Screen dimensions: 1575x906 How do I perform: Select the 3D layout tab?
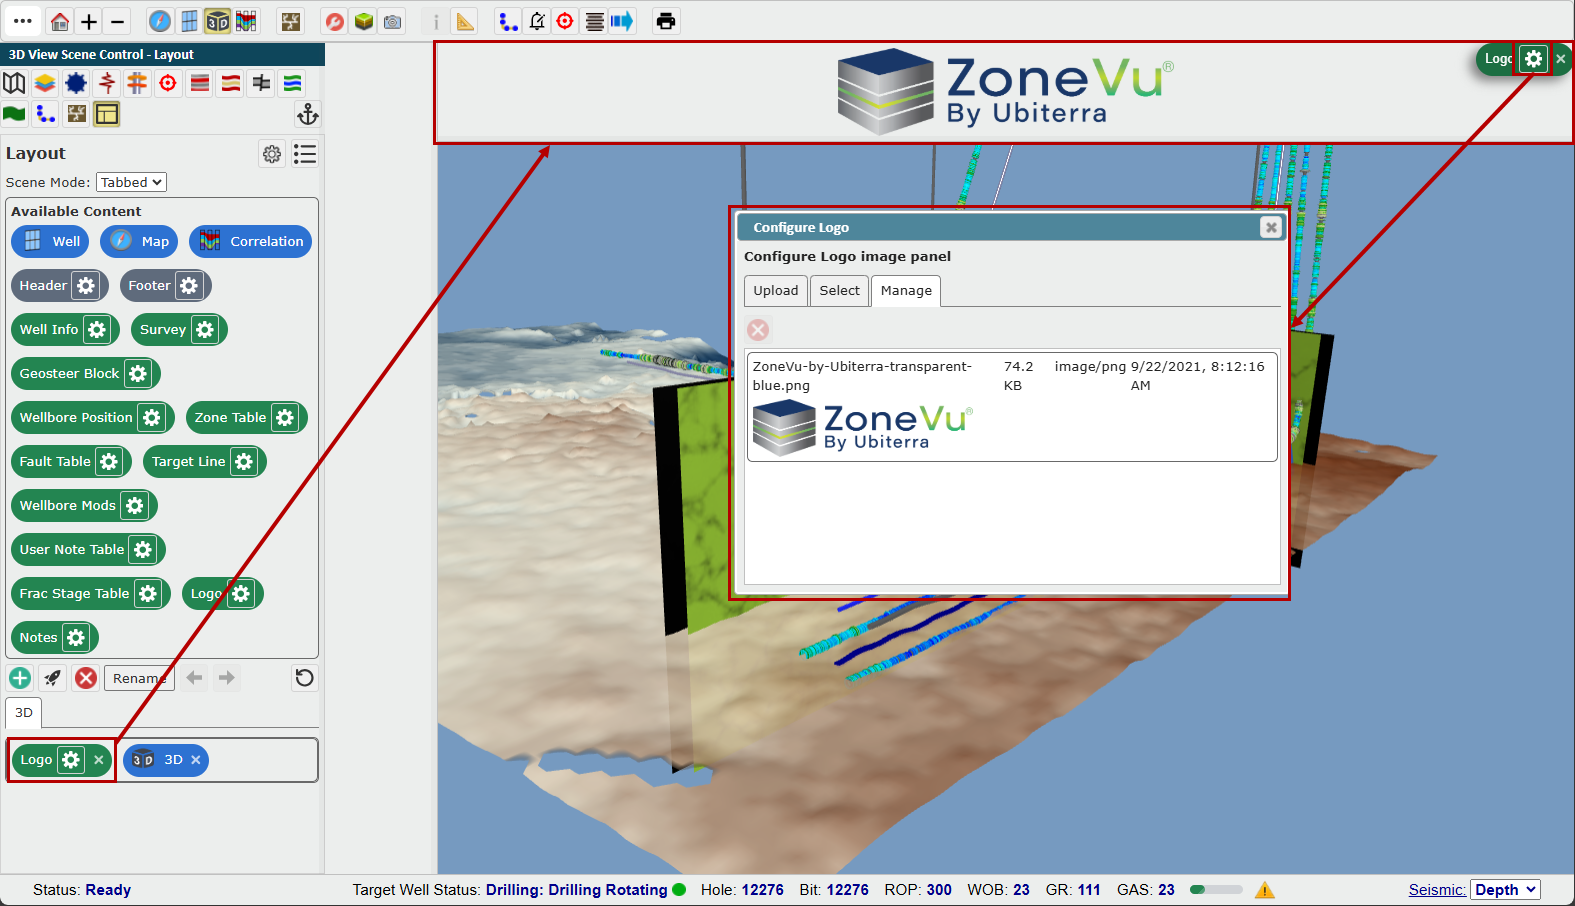(x=24, y=713)
